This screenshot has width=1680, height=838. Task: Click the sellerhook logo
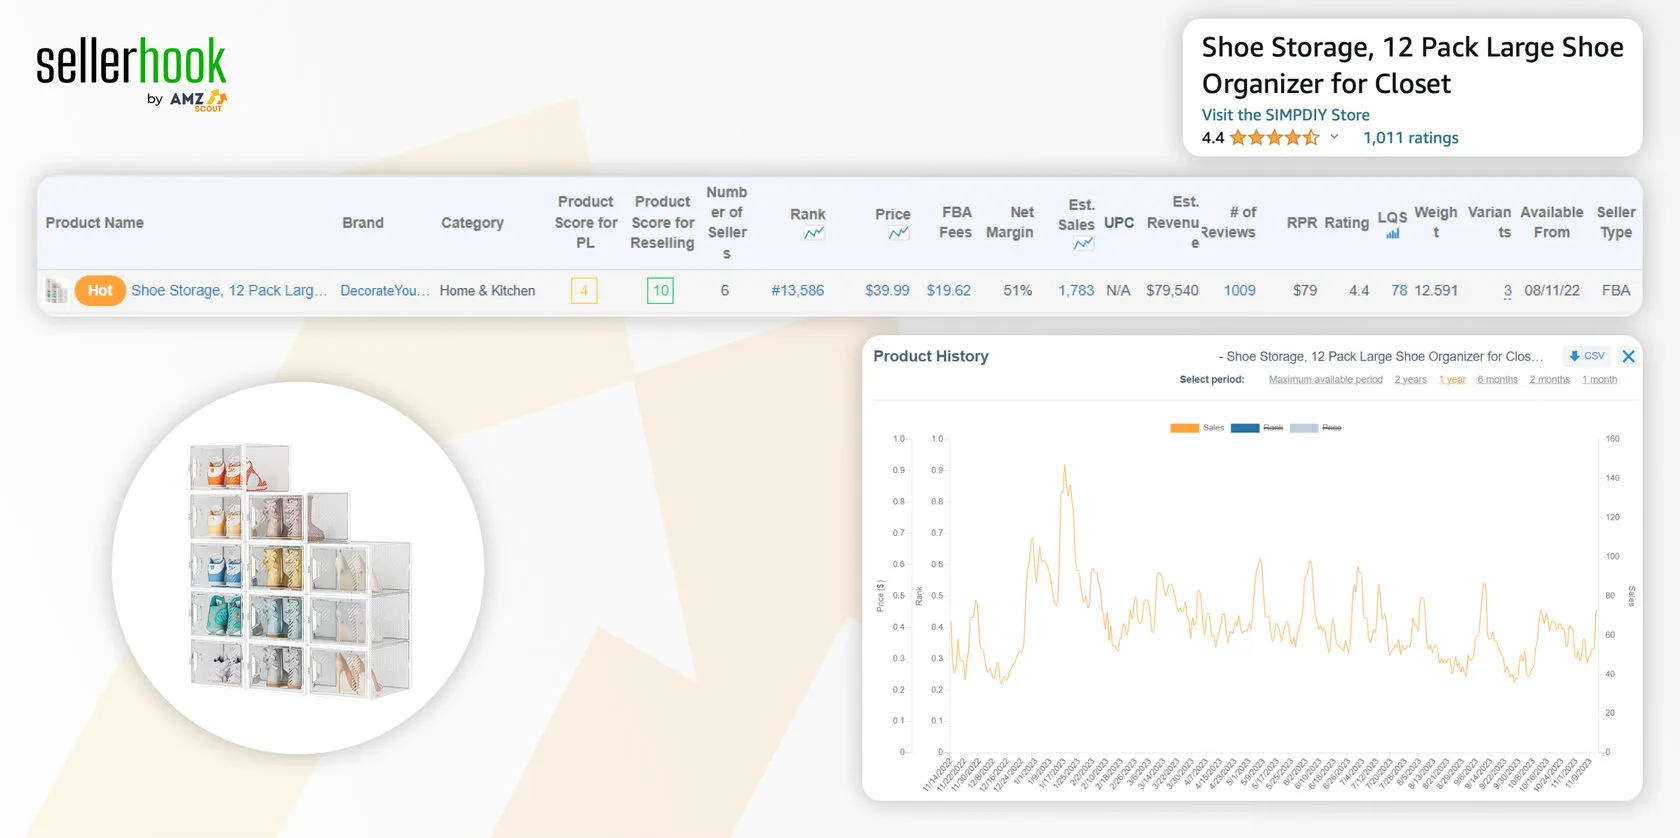pyautogui.click(x=131, y=73)
